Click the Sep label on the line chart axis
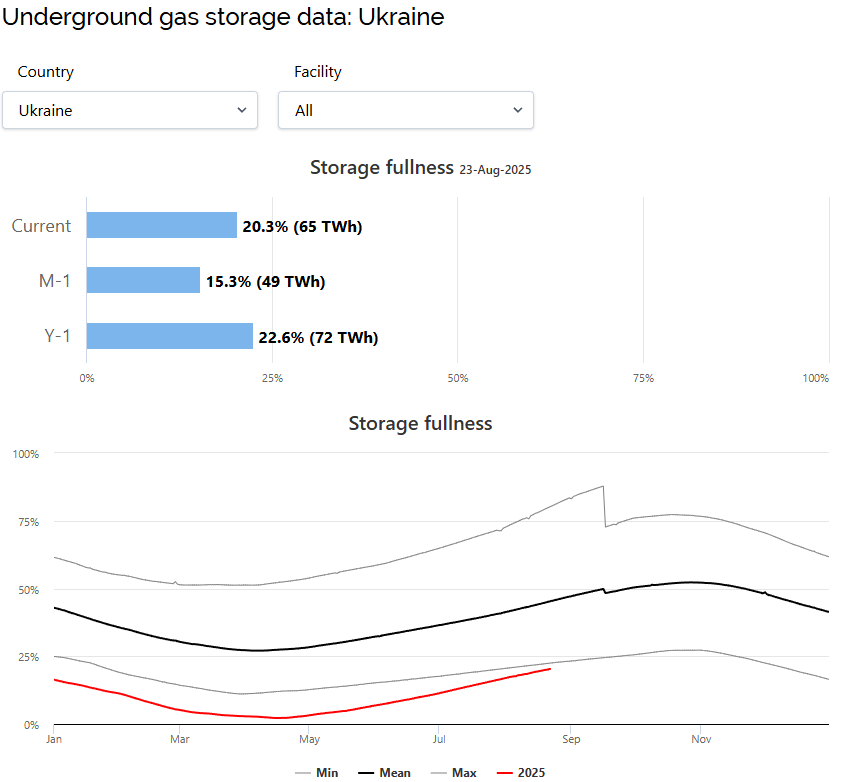Screen dimensions: 844x782 [569, 740]
